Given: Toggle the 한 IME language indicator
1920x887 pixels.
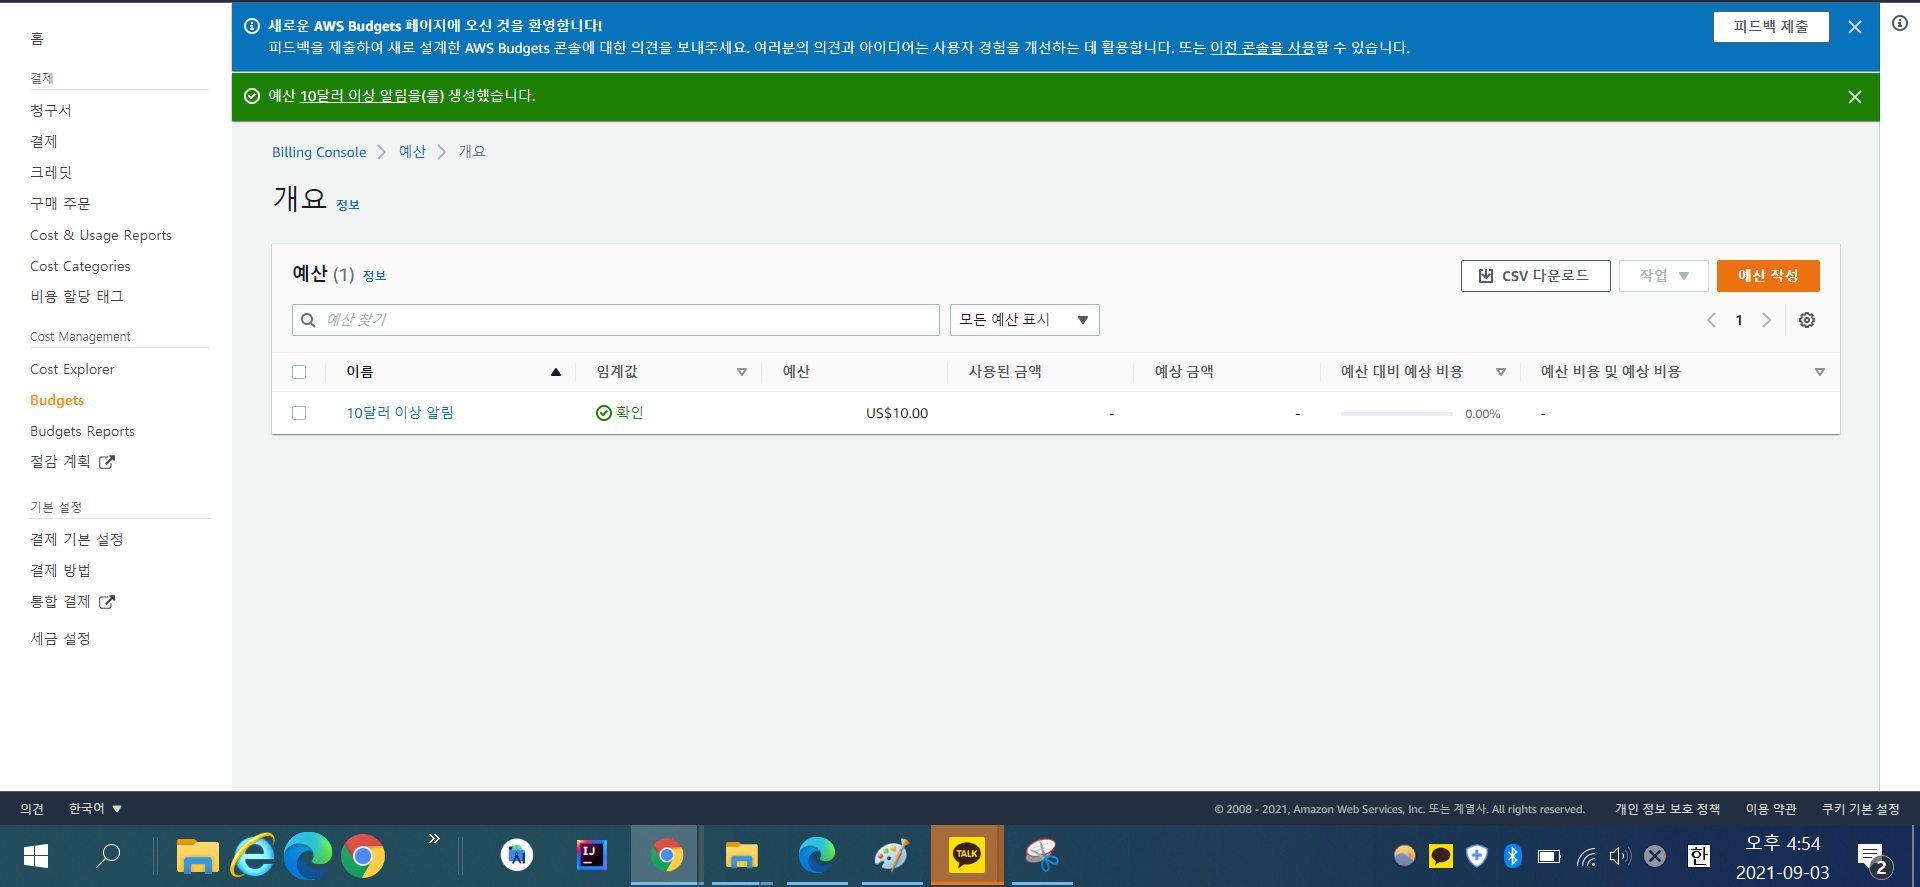Looking at the screenshot, I should pyautogui.click(x=1698, y=856).
